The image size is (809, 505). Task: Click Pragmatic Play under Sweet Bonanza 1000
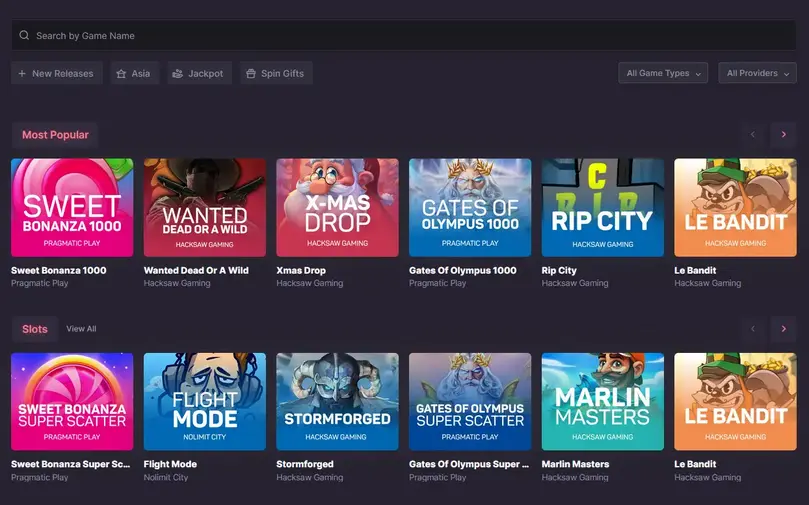pos(40,283)
